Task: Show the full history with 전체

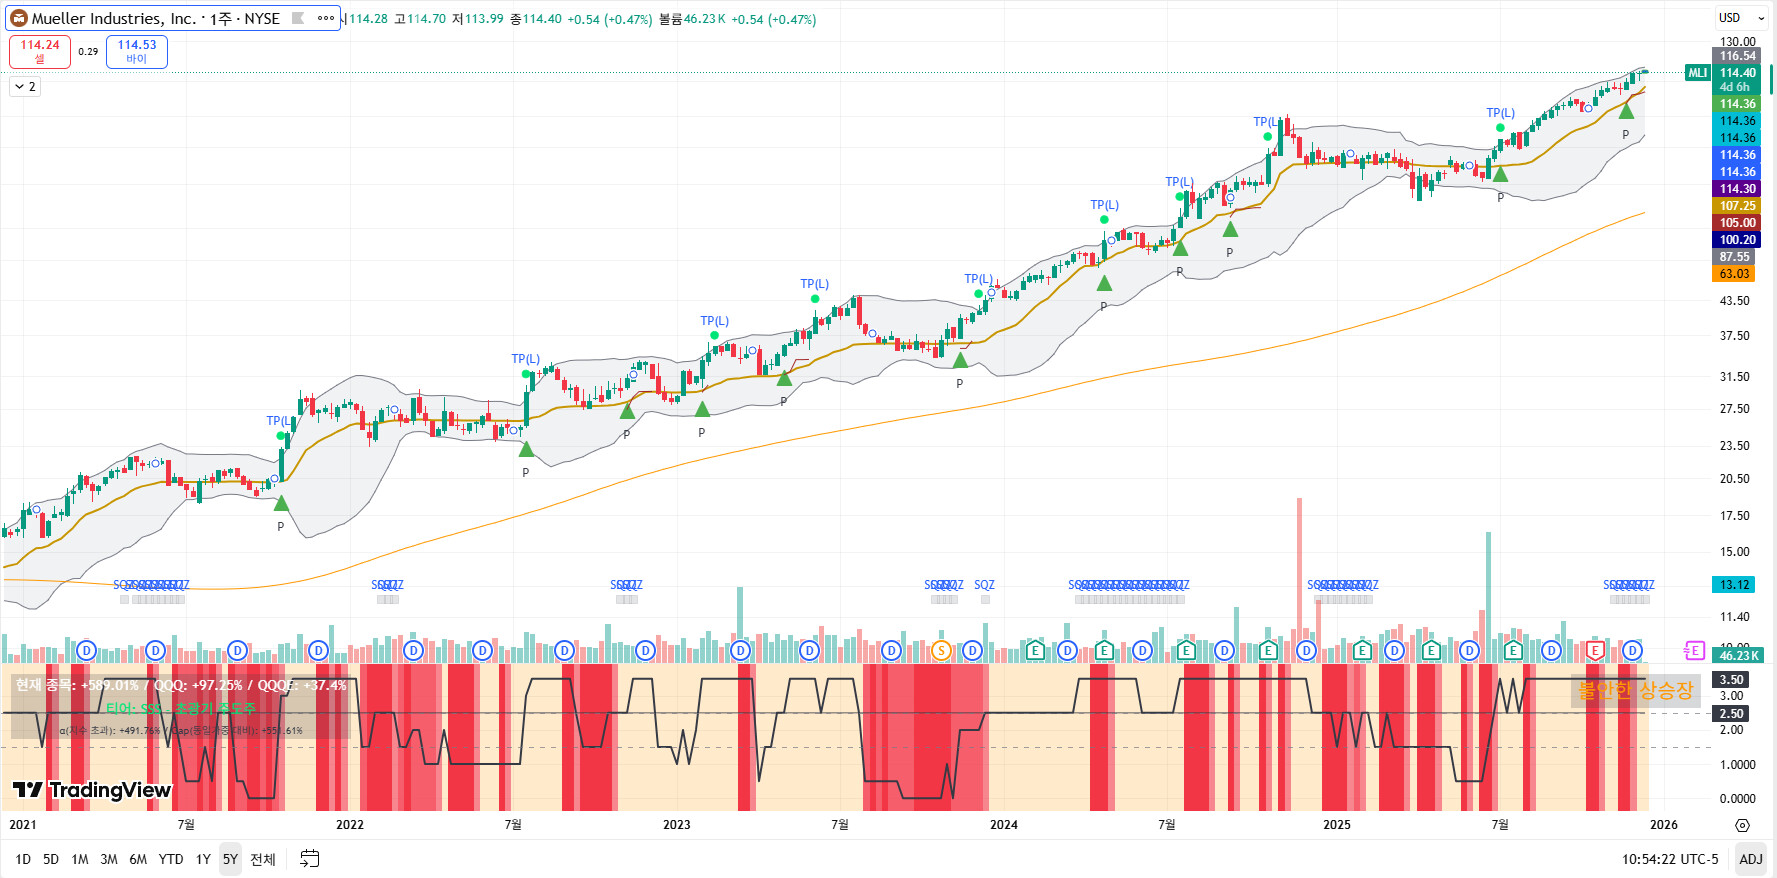Action: [263, 859]
